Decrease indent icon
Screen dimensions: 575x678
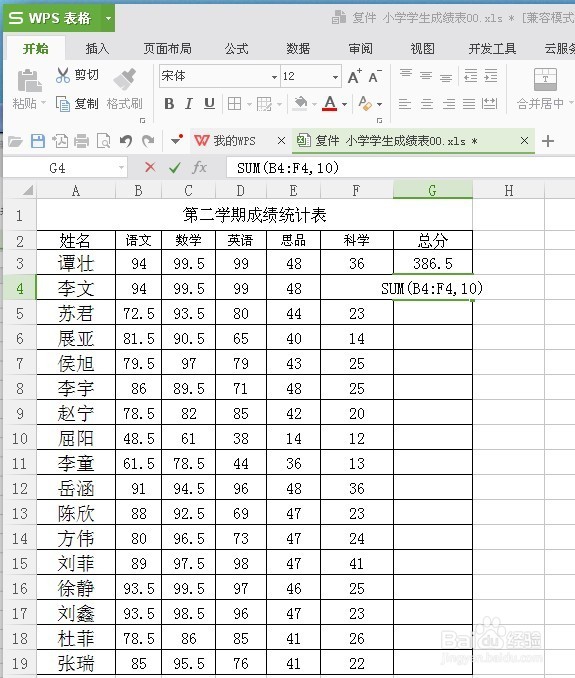tap(470, 76)
